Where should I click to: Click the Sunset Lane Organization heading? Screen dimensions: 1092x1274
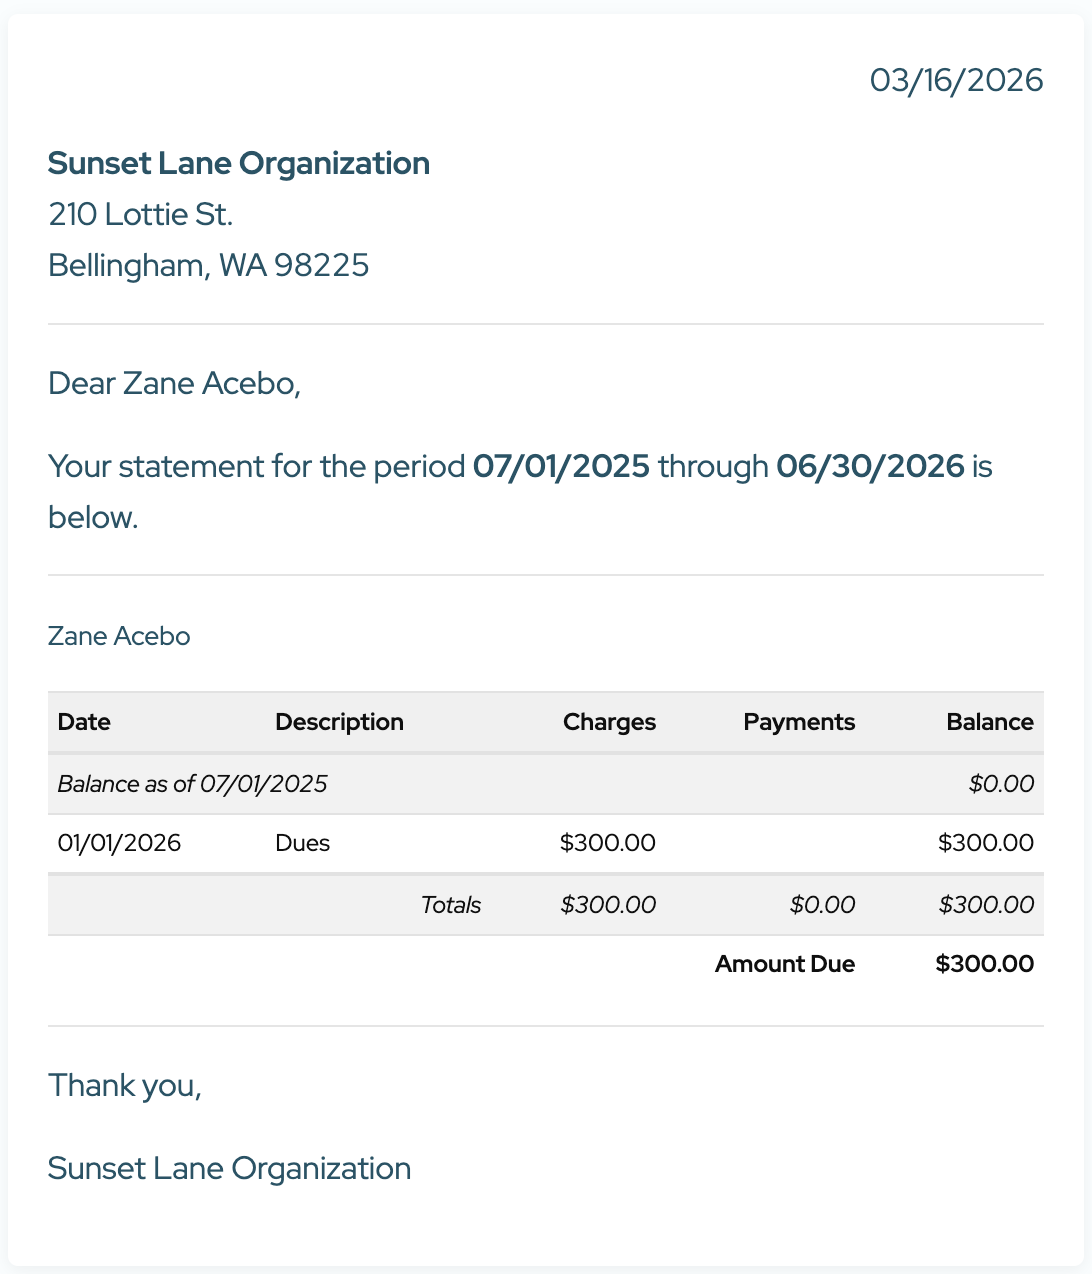pyautogui.click(x=239, y=163)
